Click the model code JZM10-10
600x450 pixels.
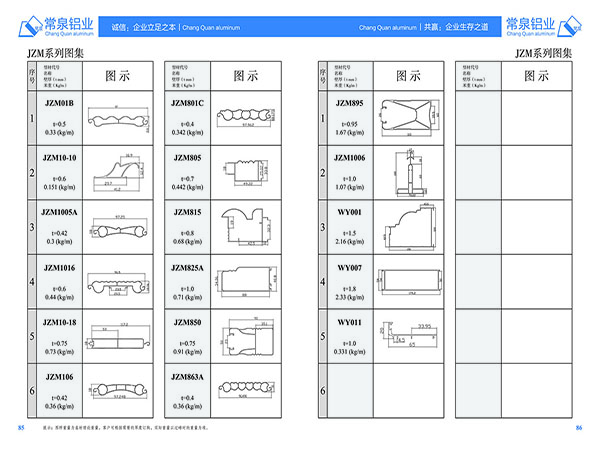(59, 158)
